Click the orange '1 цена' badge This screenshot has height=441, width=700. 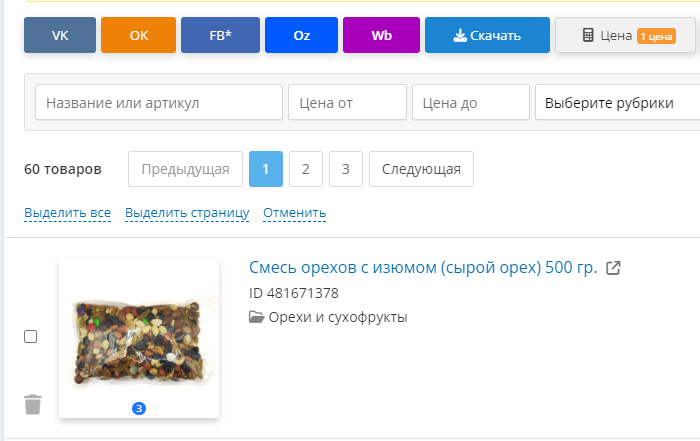[x=656, y=36]
